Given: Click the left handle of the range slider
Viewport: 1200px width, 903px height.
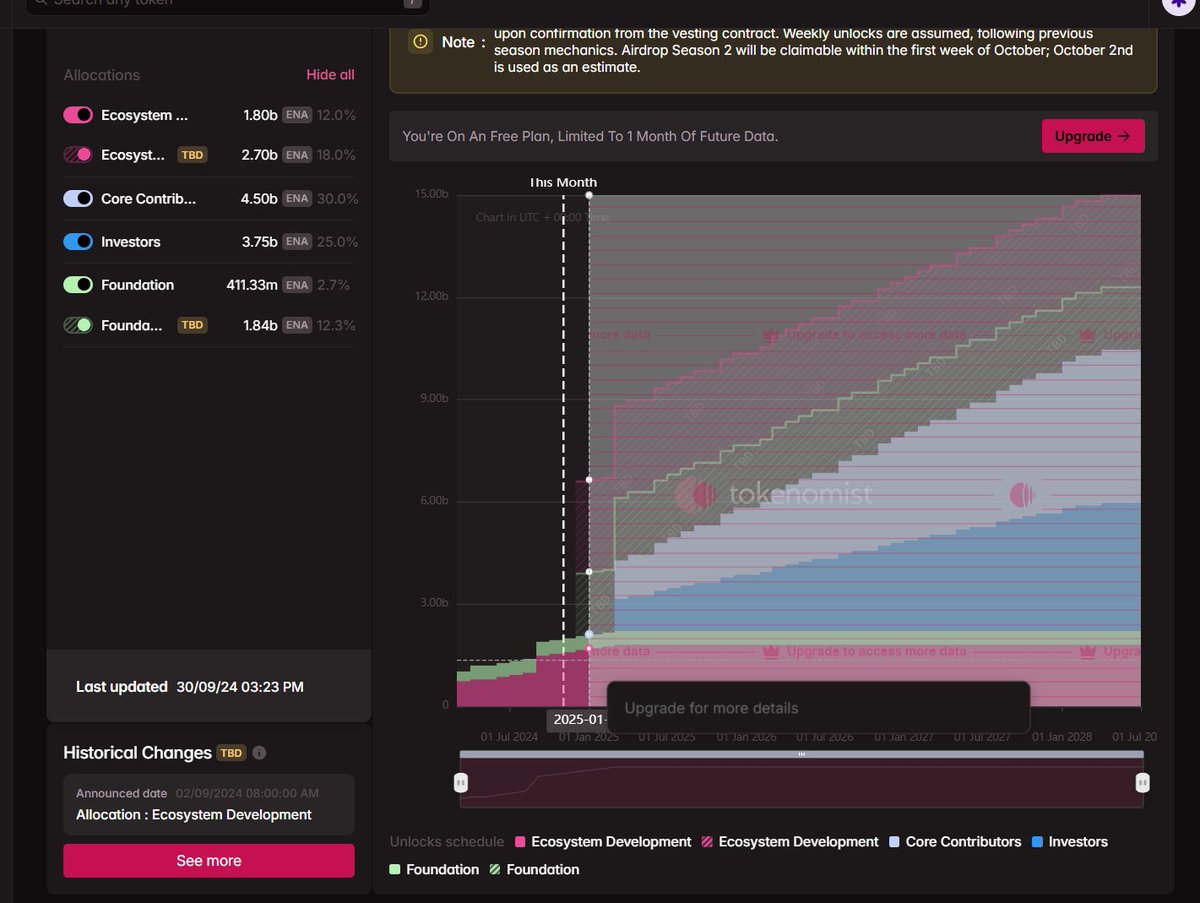Looking at the screenshot, I should point(461,782).
